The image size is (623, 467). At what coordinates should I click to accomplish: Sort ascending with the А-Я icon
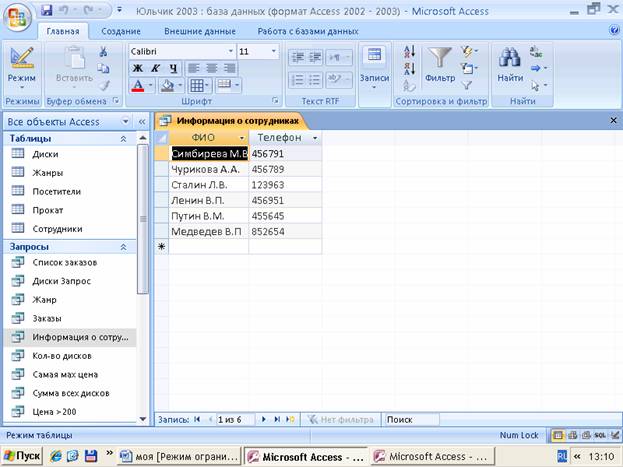pos(409,51)
